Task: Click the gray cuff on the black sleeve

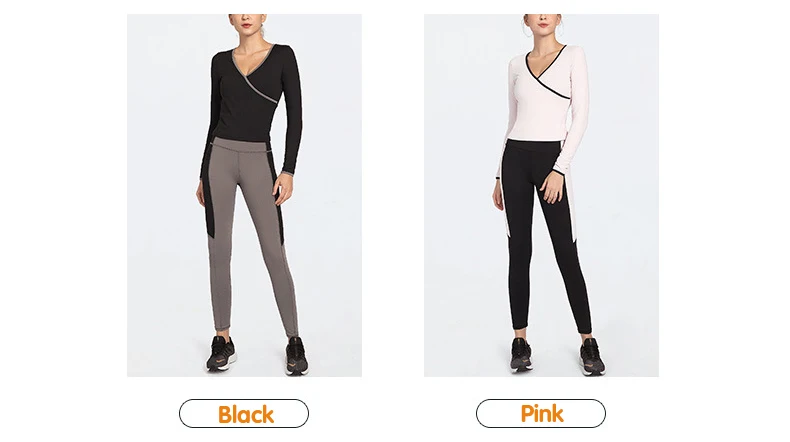Action: tap(287, 173)
